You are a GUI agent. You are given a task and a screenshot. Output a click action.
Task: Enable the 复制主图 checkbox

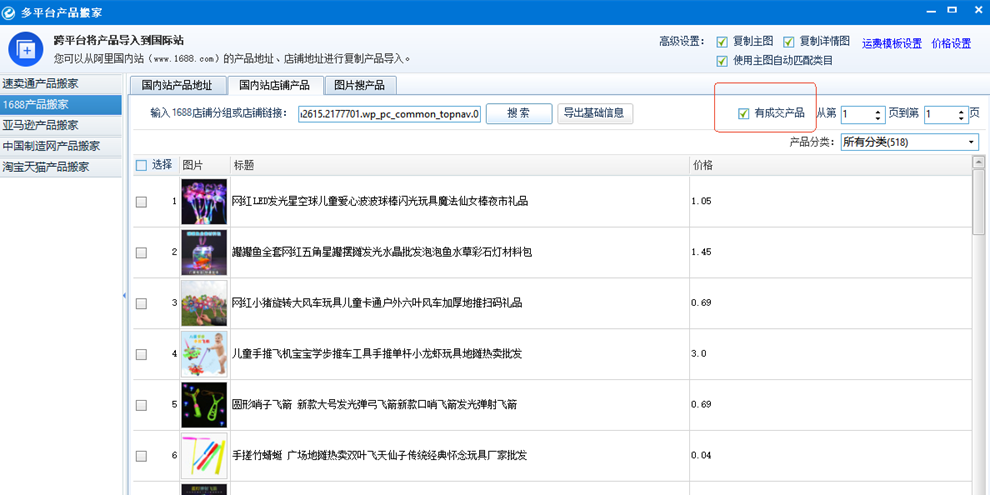(x=722, y=42)
